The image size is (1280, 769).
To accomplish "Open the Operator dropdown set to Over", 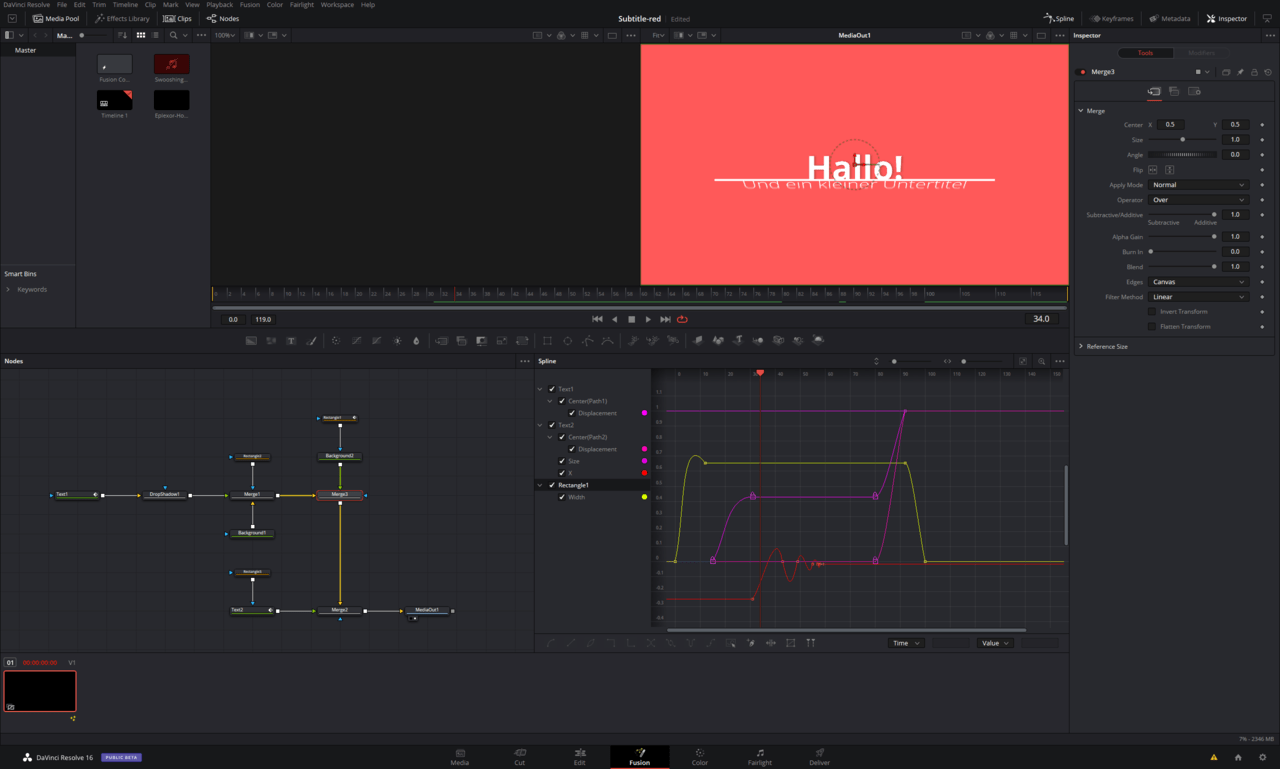I will [1197, 200].
